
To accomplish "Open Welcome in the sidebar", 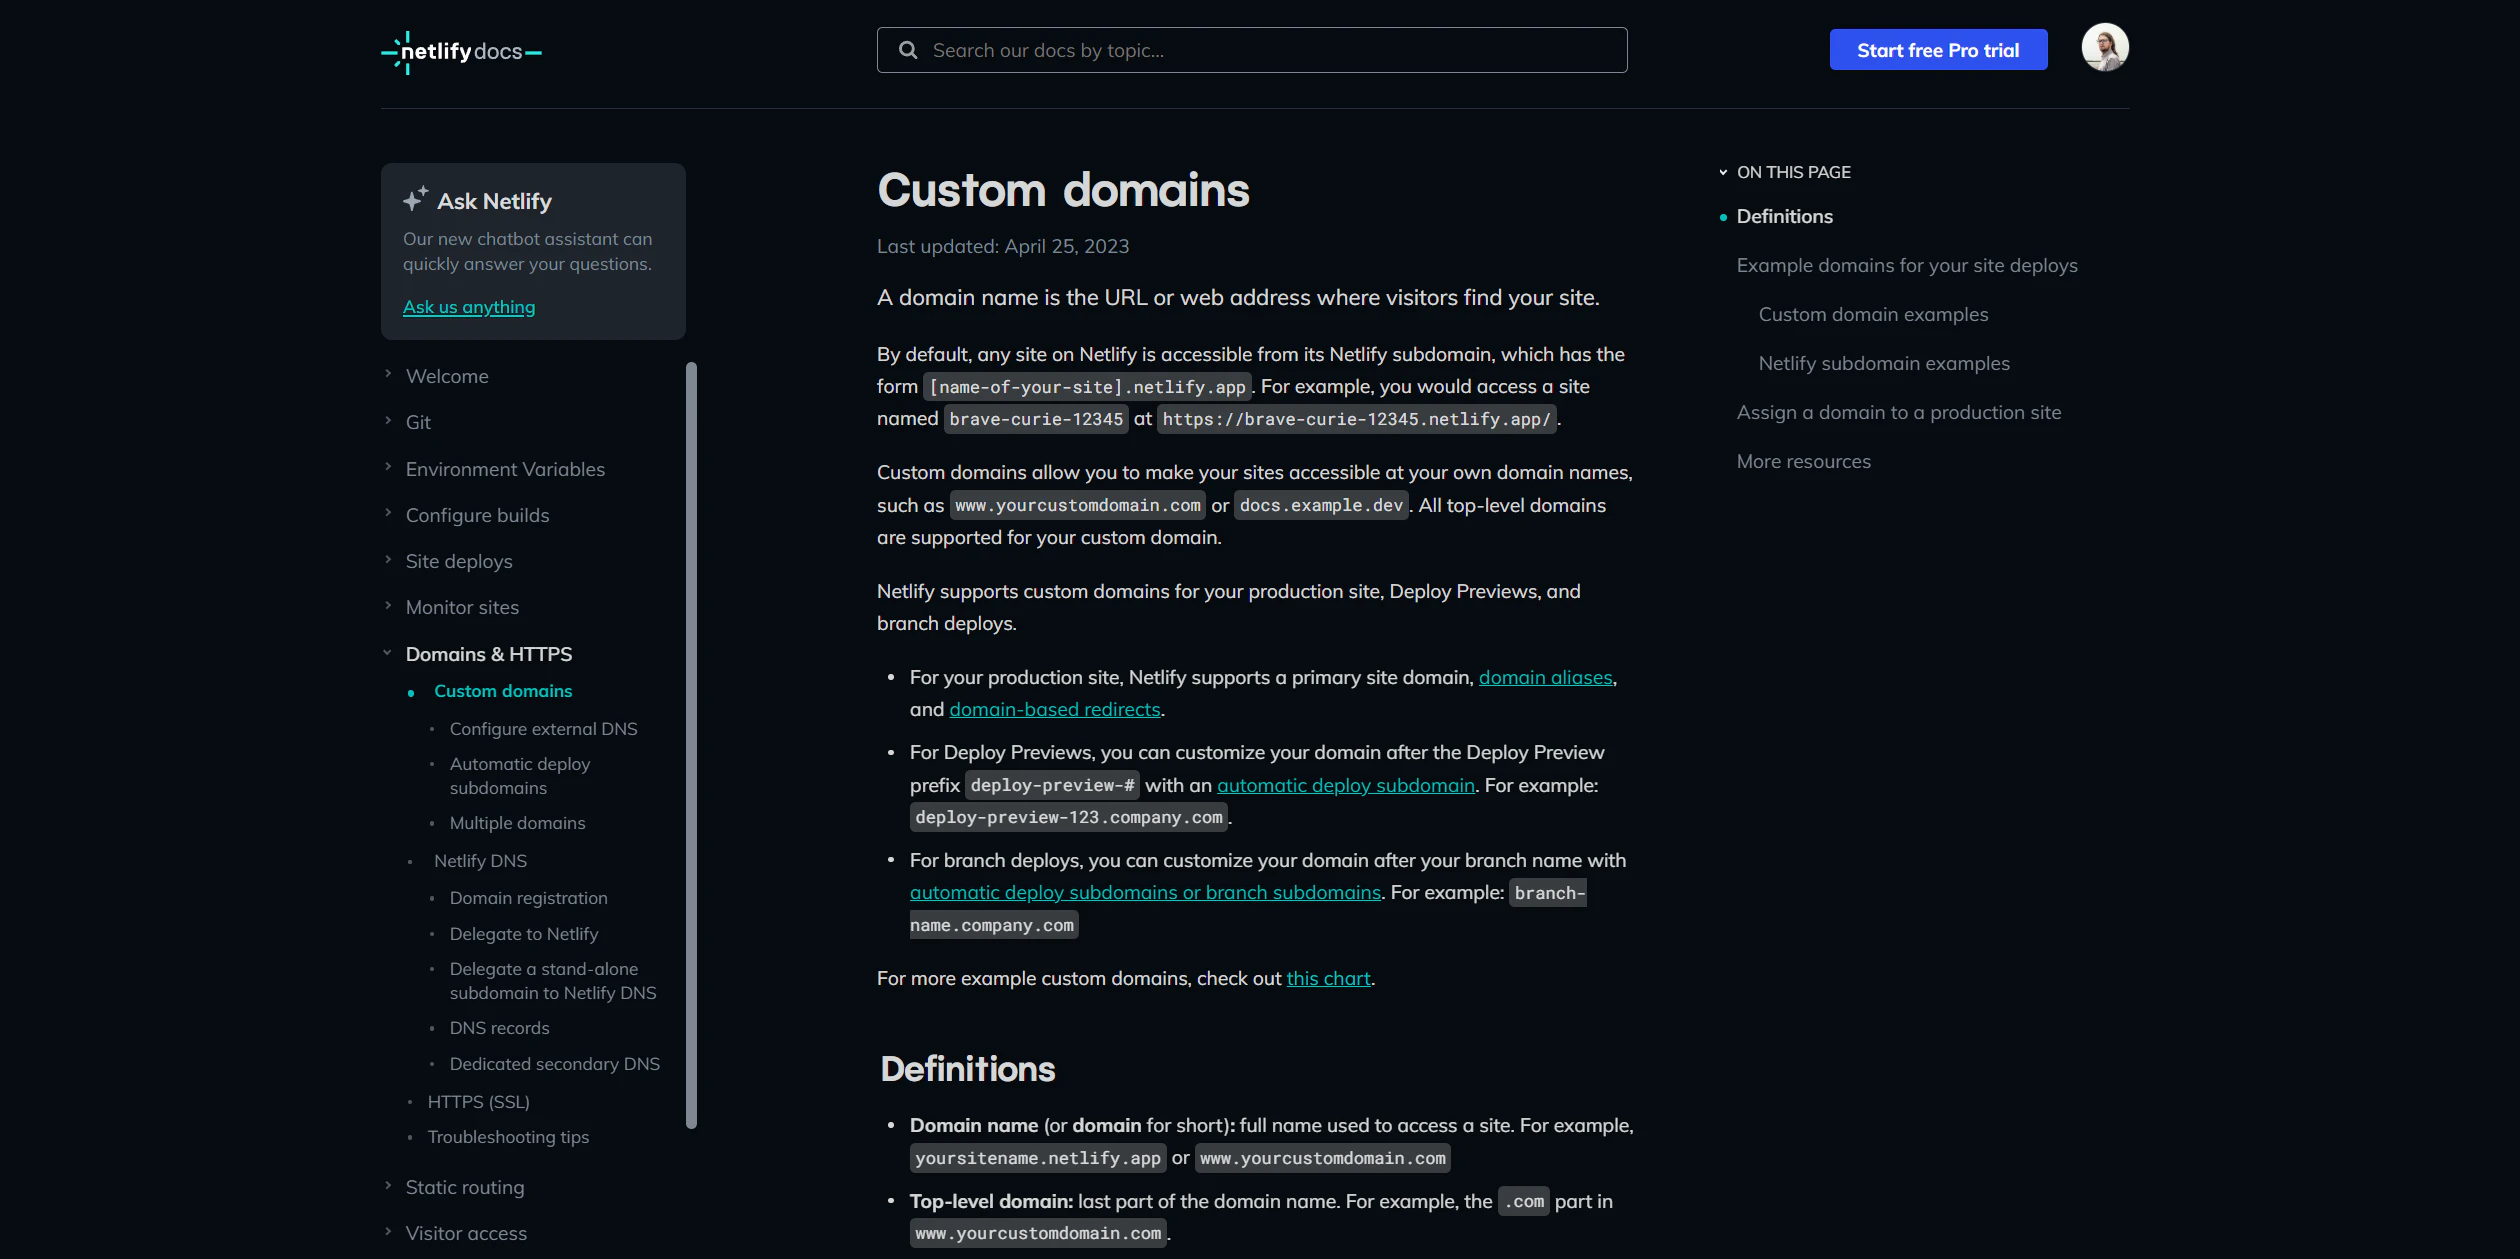I will (447, 376).
